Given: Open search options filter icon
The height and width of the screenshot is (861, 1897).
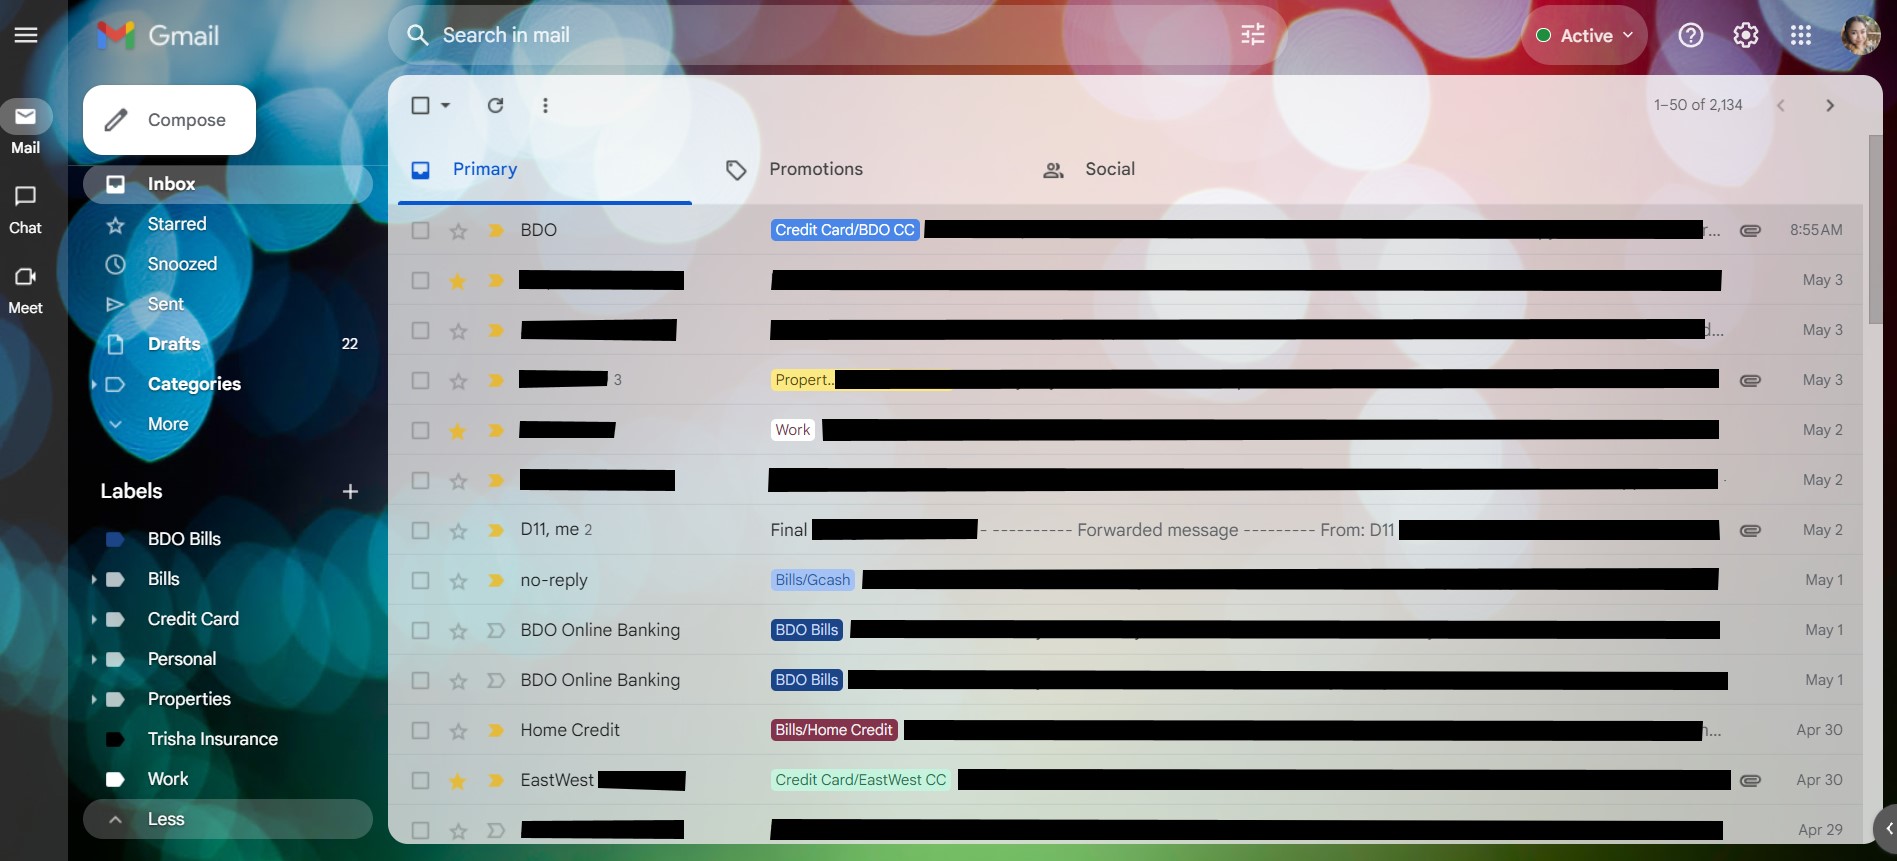Looking at the screenshot, I should coord(1253,35).
